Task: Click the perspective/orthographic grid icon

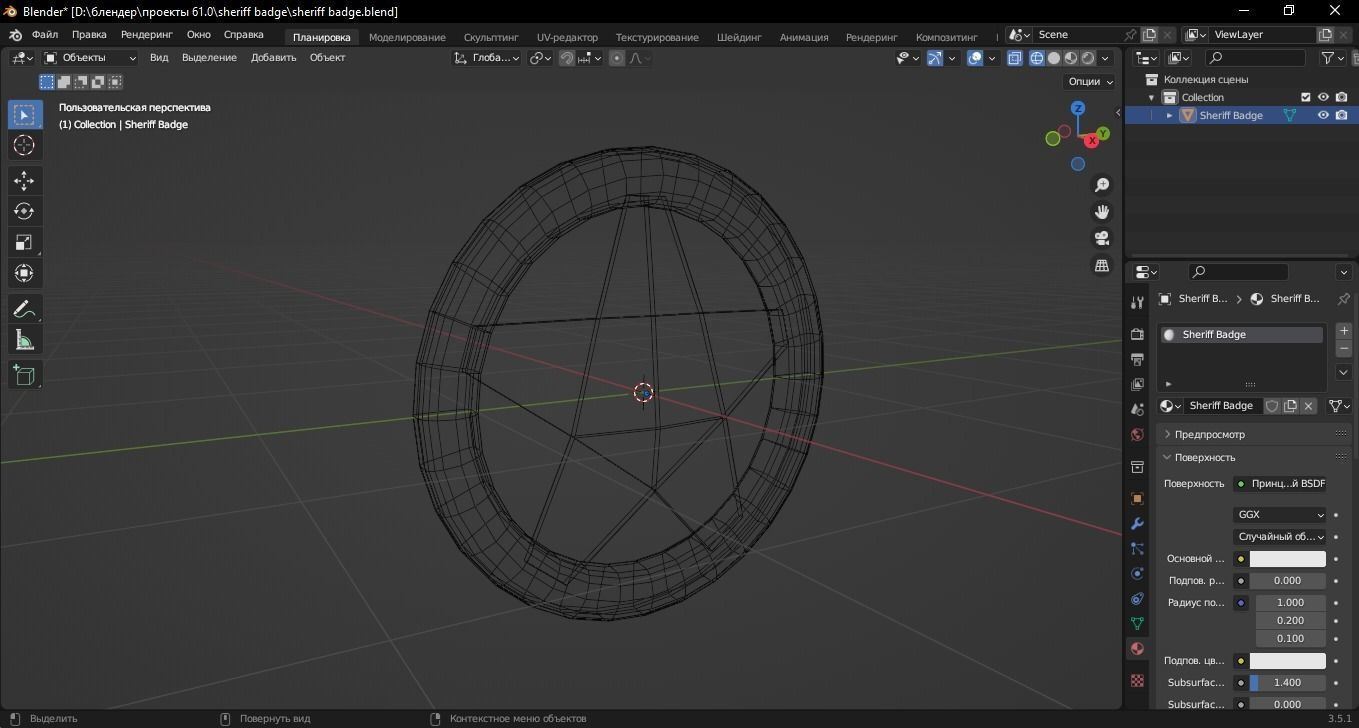Action: (1102, 266)
